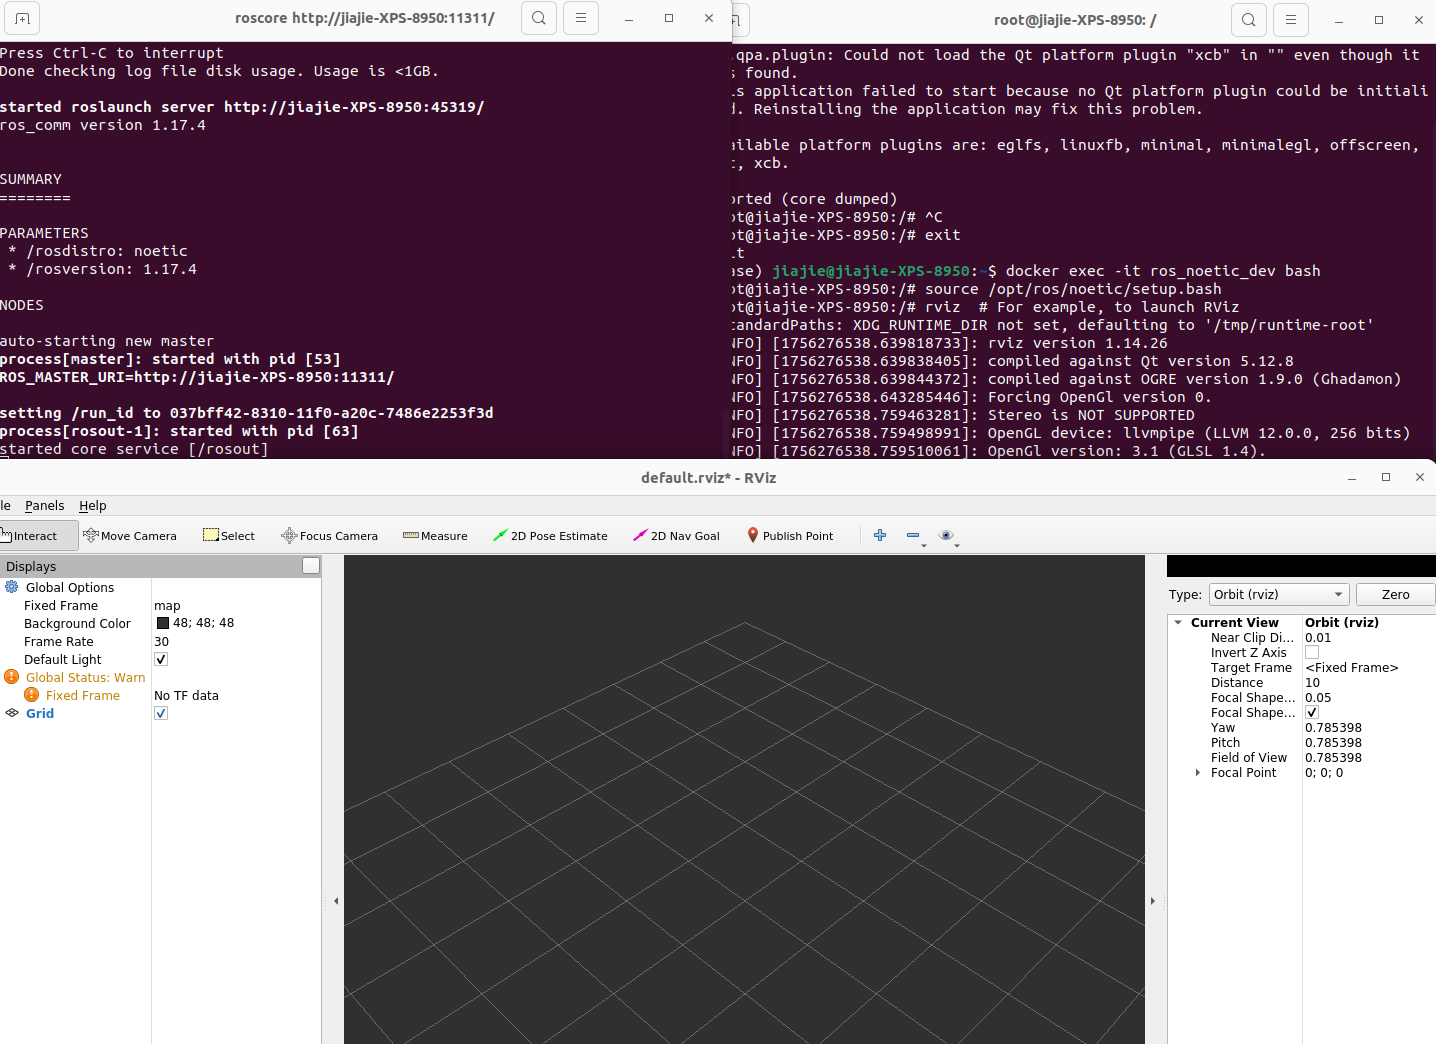Screen dimensions: 1436x1044
Task: Select the 2D Nav Goal tool
Action: (676, 536)
